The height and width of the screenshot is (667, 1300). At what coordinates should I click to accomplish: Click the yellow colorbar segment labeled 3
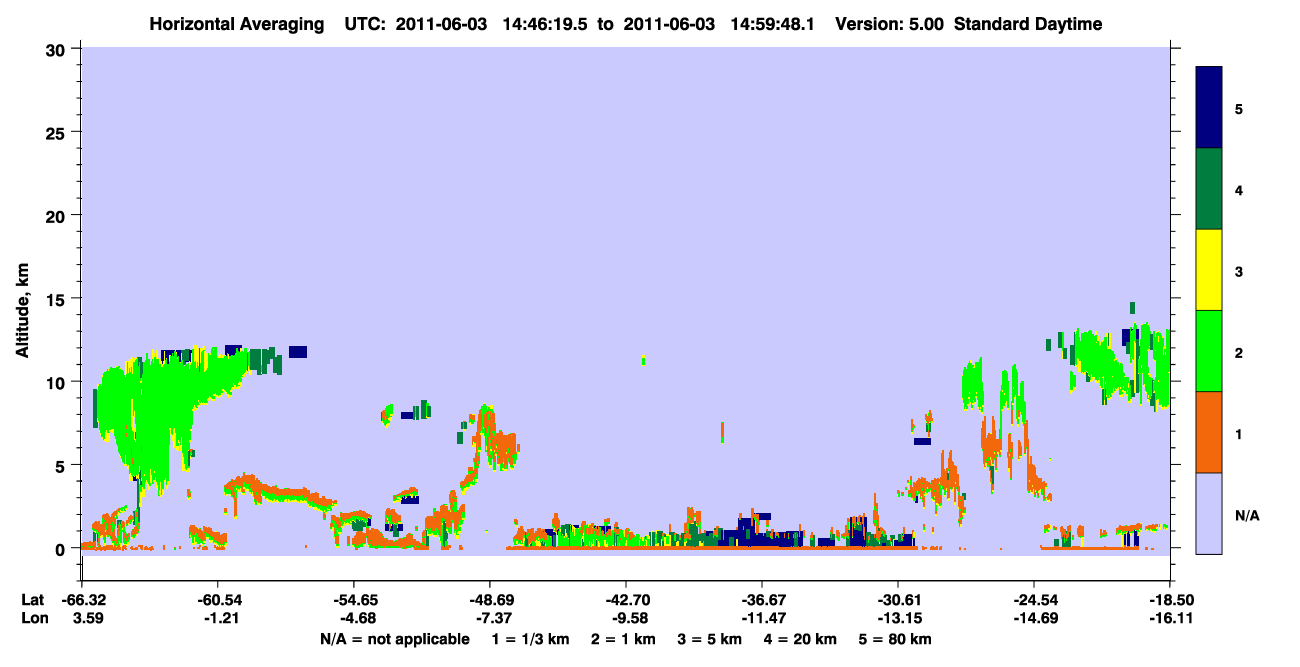[x=1209, y=270]
